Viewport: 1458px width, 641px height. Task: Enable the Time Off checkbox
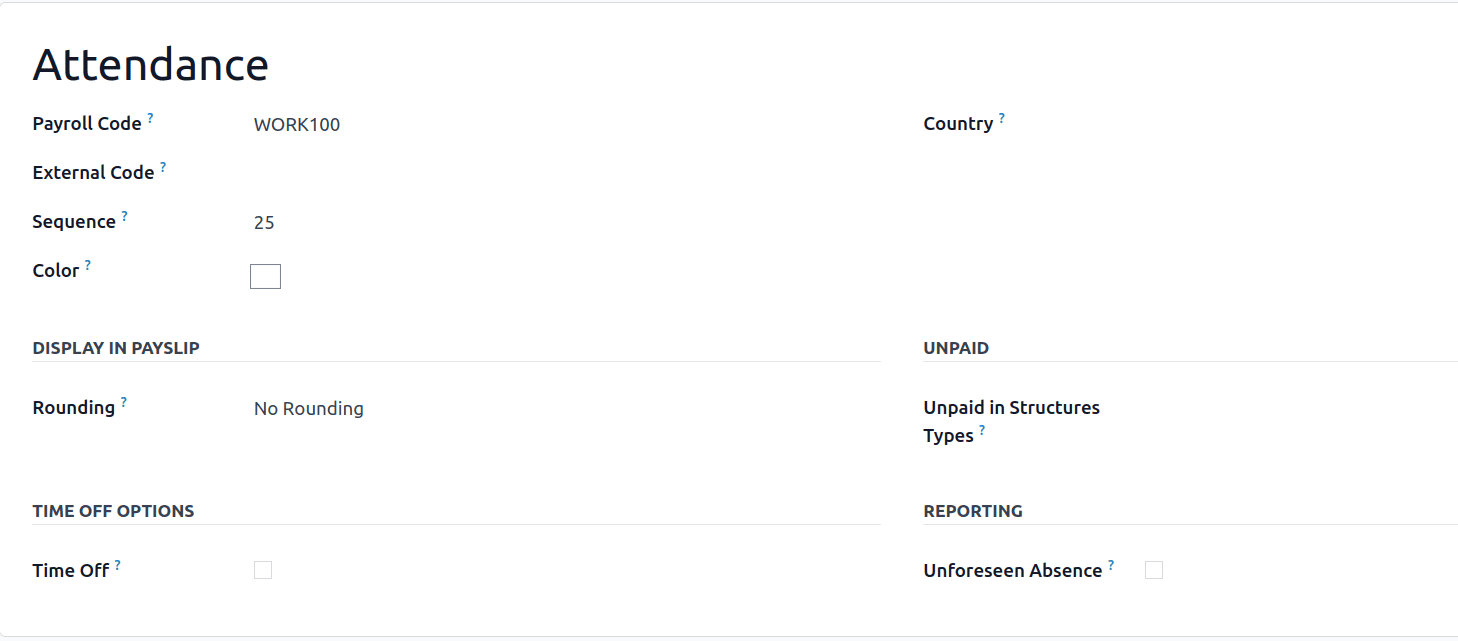[x=263, y=570]
